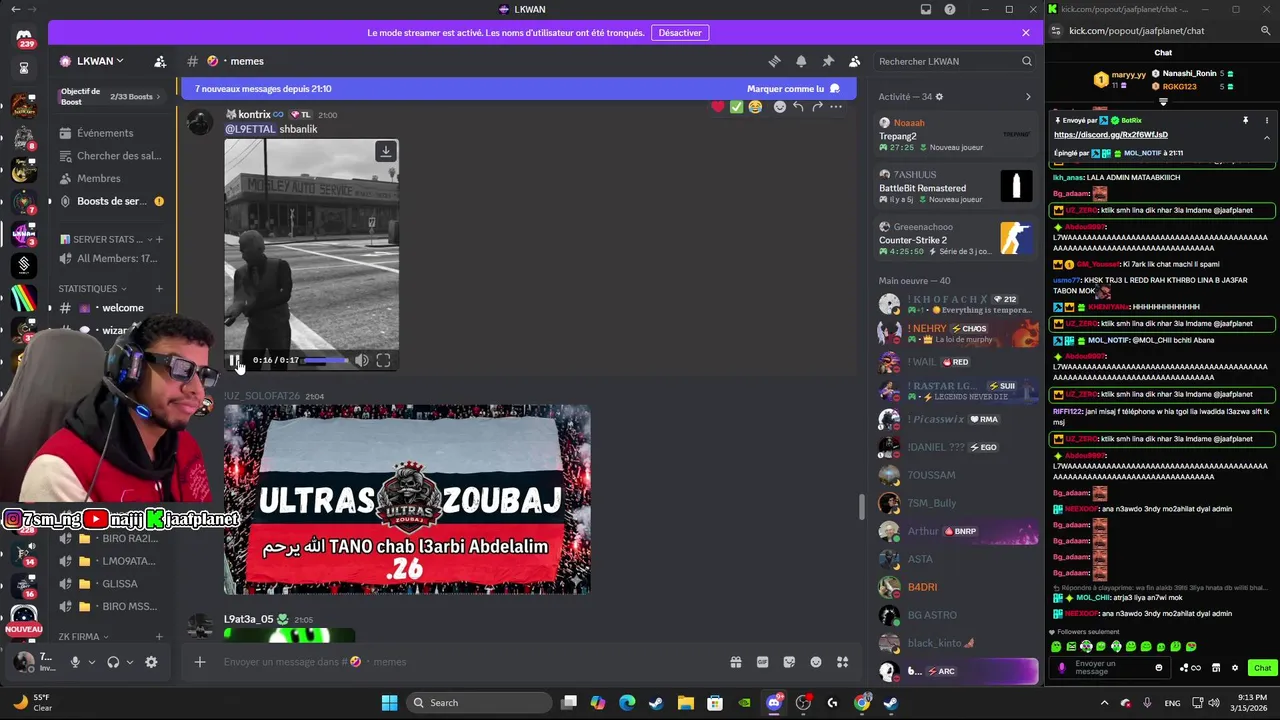
Task: Open Discord direct messages home icon
Action: tap(24, 37)
